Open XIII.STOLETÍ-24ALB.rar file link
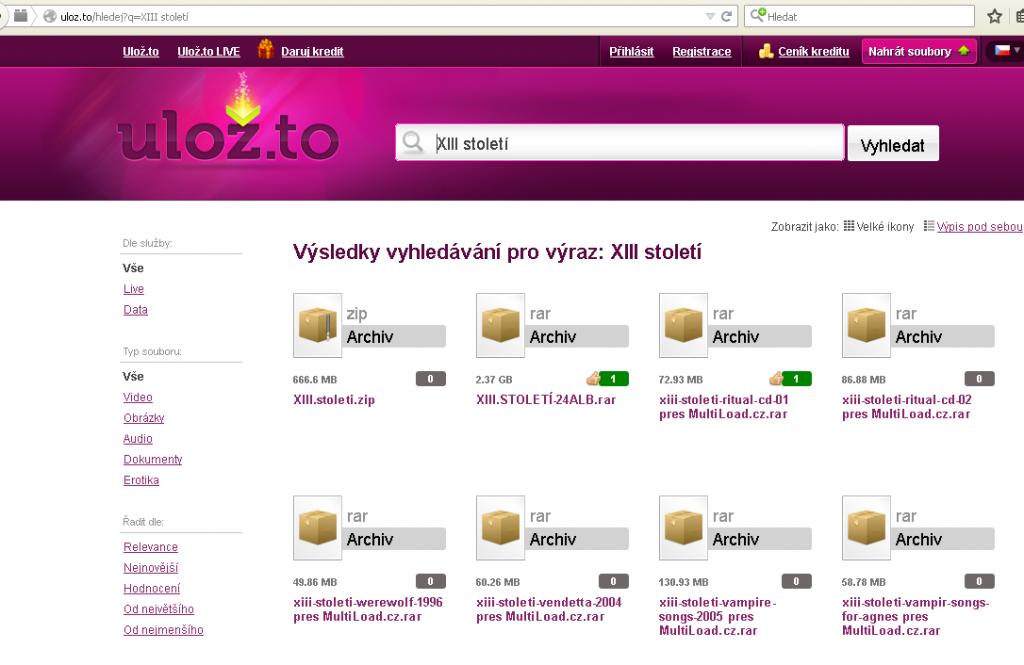1024x665 pixels. (546, 400)
